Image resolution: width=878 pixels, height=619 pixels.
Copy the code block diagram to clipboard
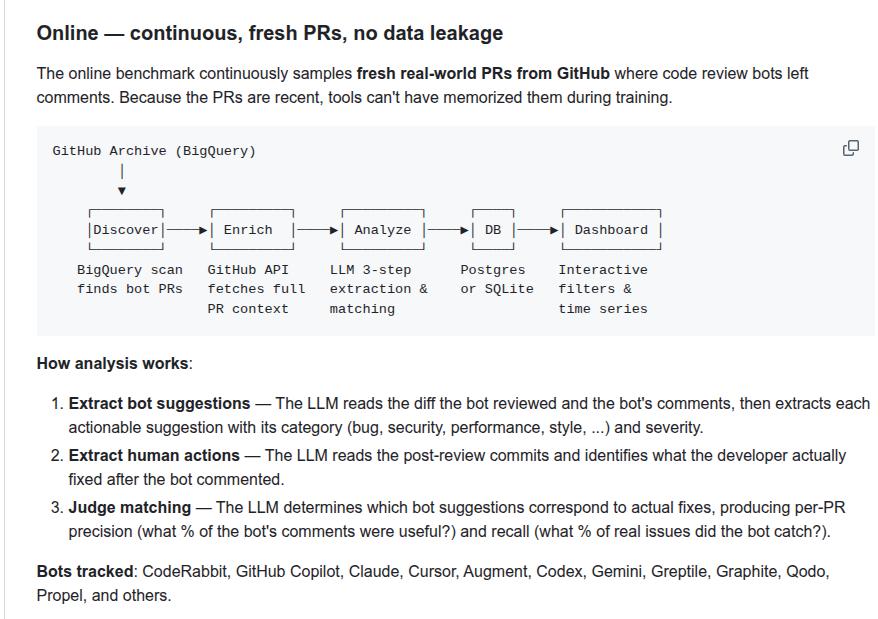[x=851, y=148]
